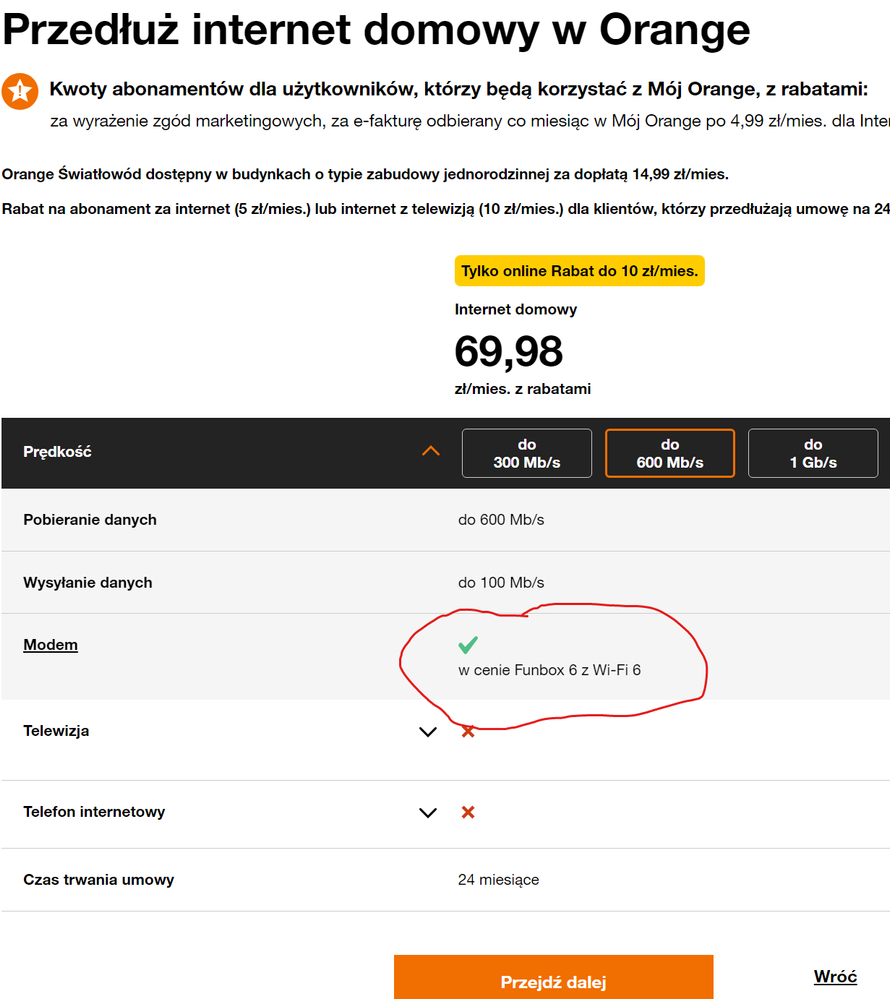
Task: Select the 600 Mb/s speed option
Action: pyautogui.click(x=670, y=453)
